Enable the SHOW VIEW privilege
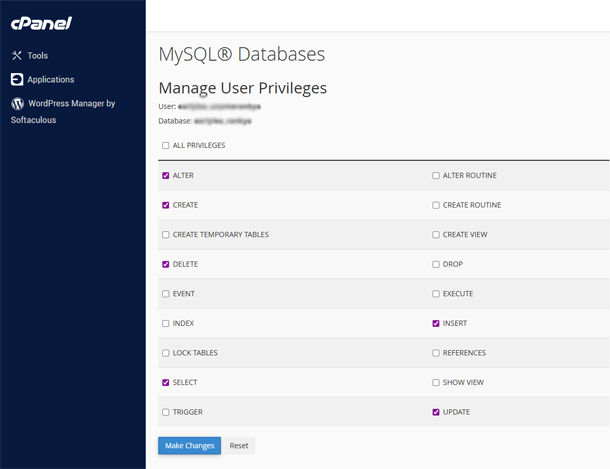The image size is (610, 469). point(436,382)
